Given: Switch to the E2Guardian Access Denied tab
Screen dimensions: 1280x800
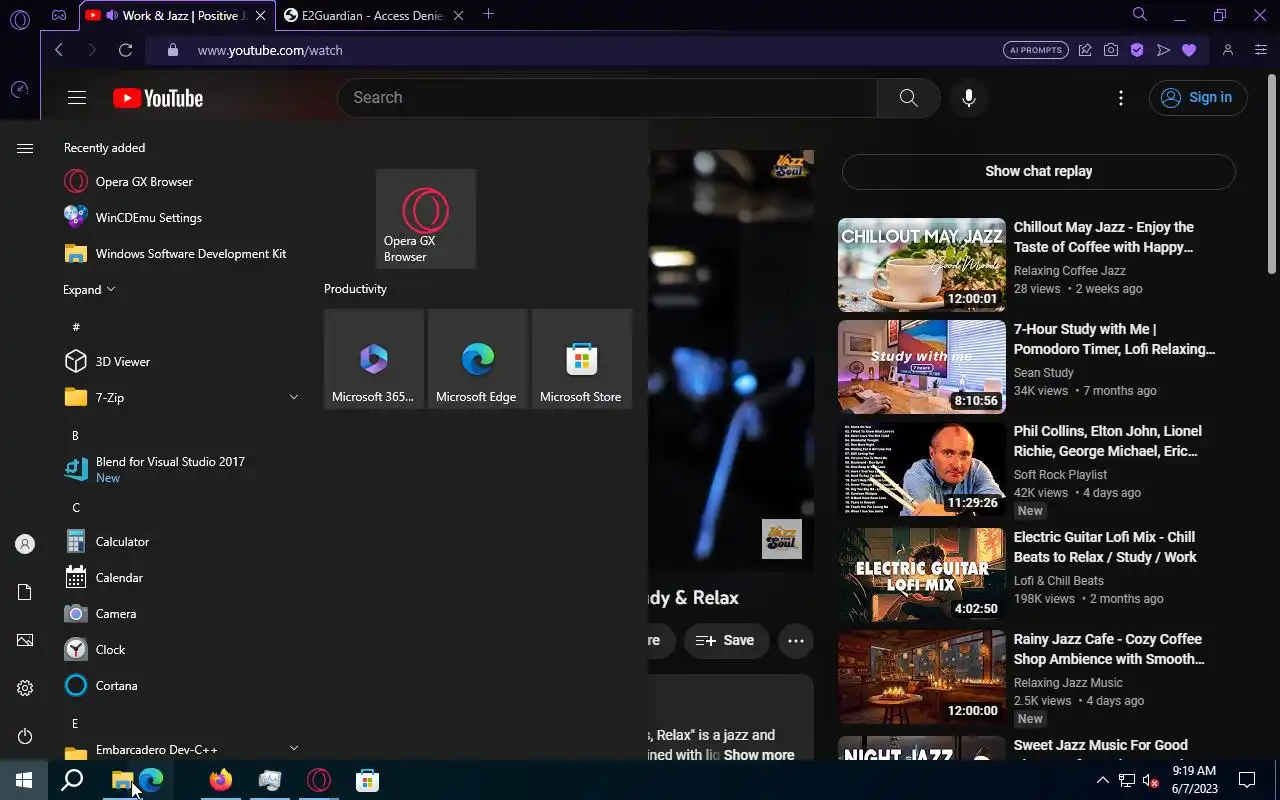Looking at the screenshot, I should point(373,15).
